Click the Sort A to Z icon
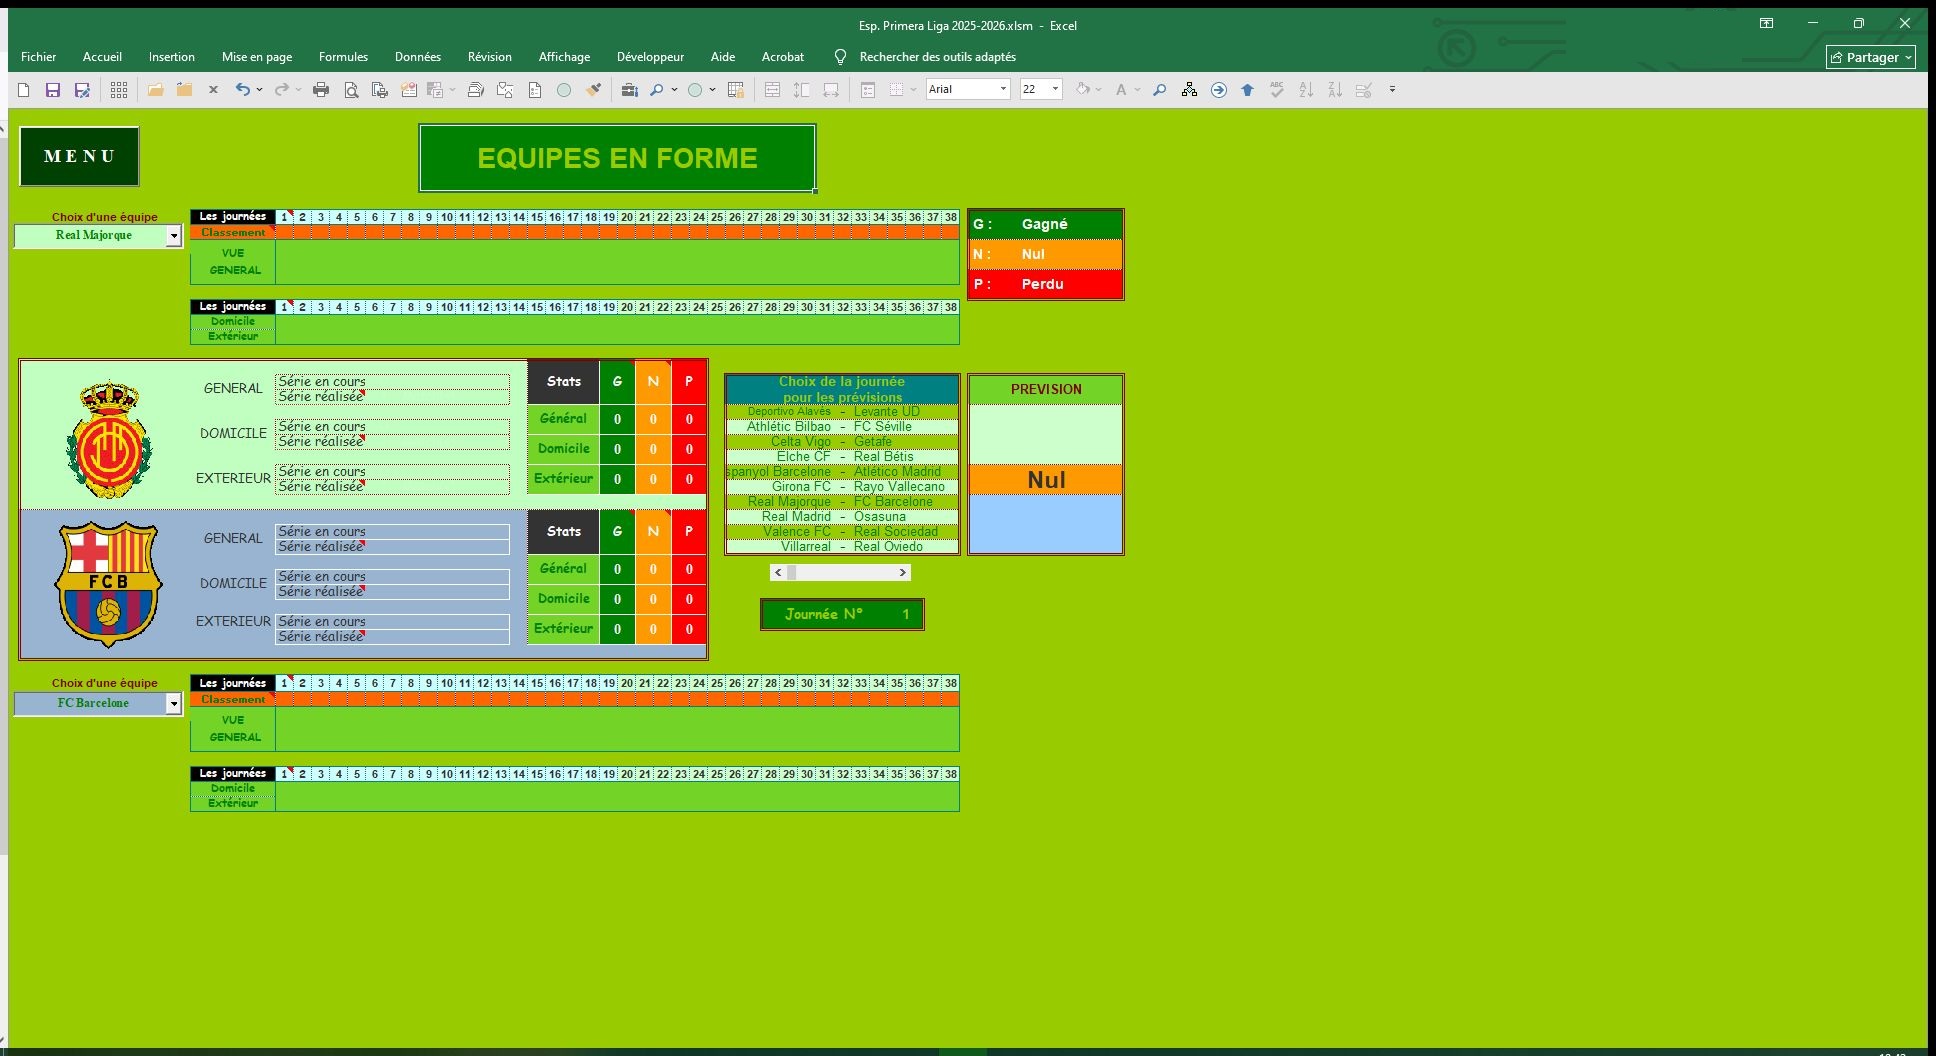The width and height of the screenshot is (1936, 1056). (1306, 90)
